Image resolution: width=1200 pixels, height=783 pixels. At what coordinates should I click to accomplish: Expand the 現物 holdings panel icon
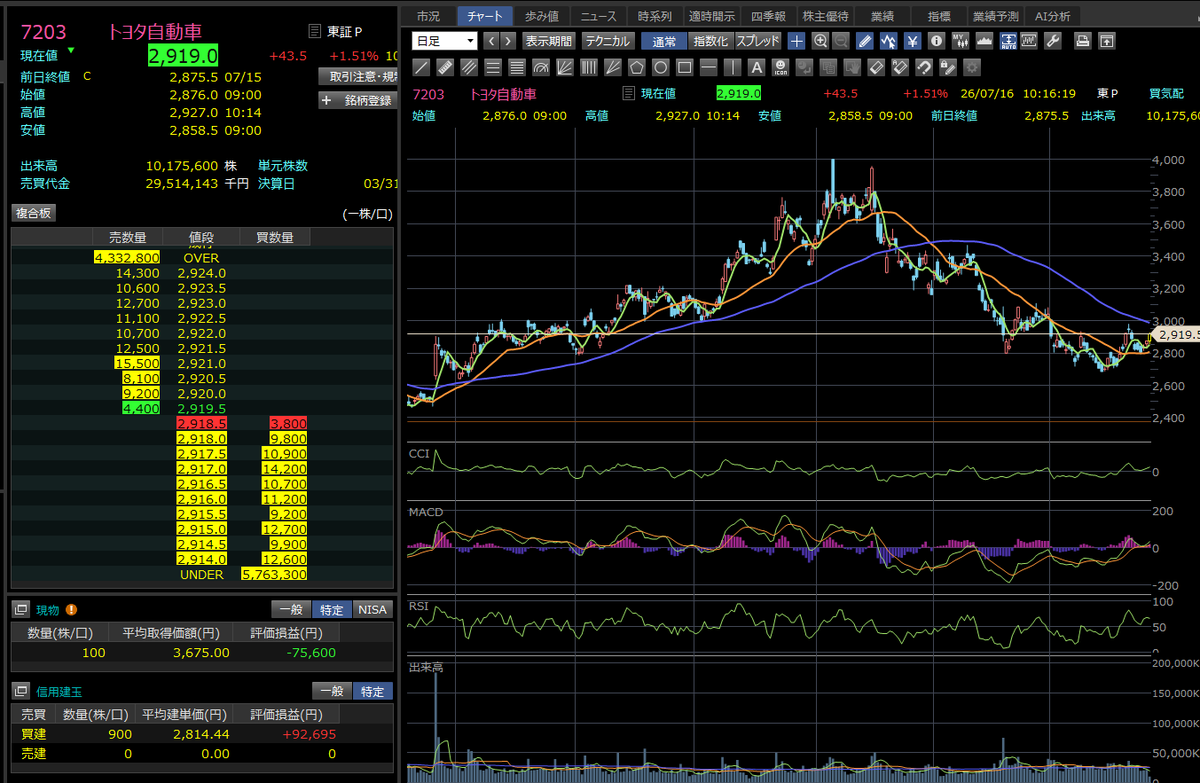(x=21, y=609)
